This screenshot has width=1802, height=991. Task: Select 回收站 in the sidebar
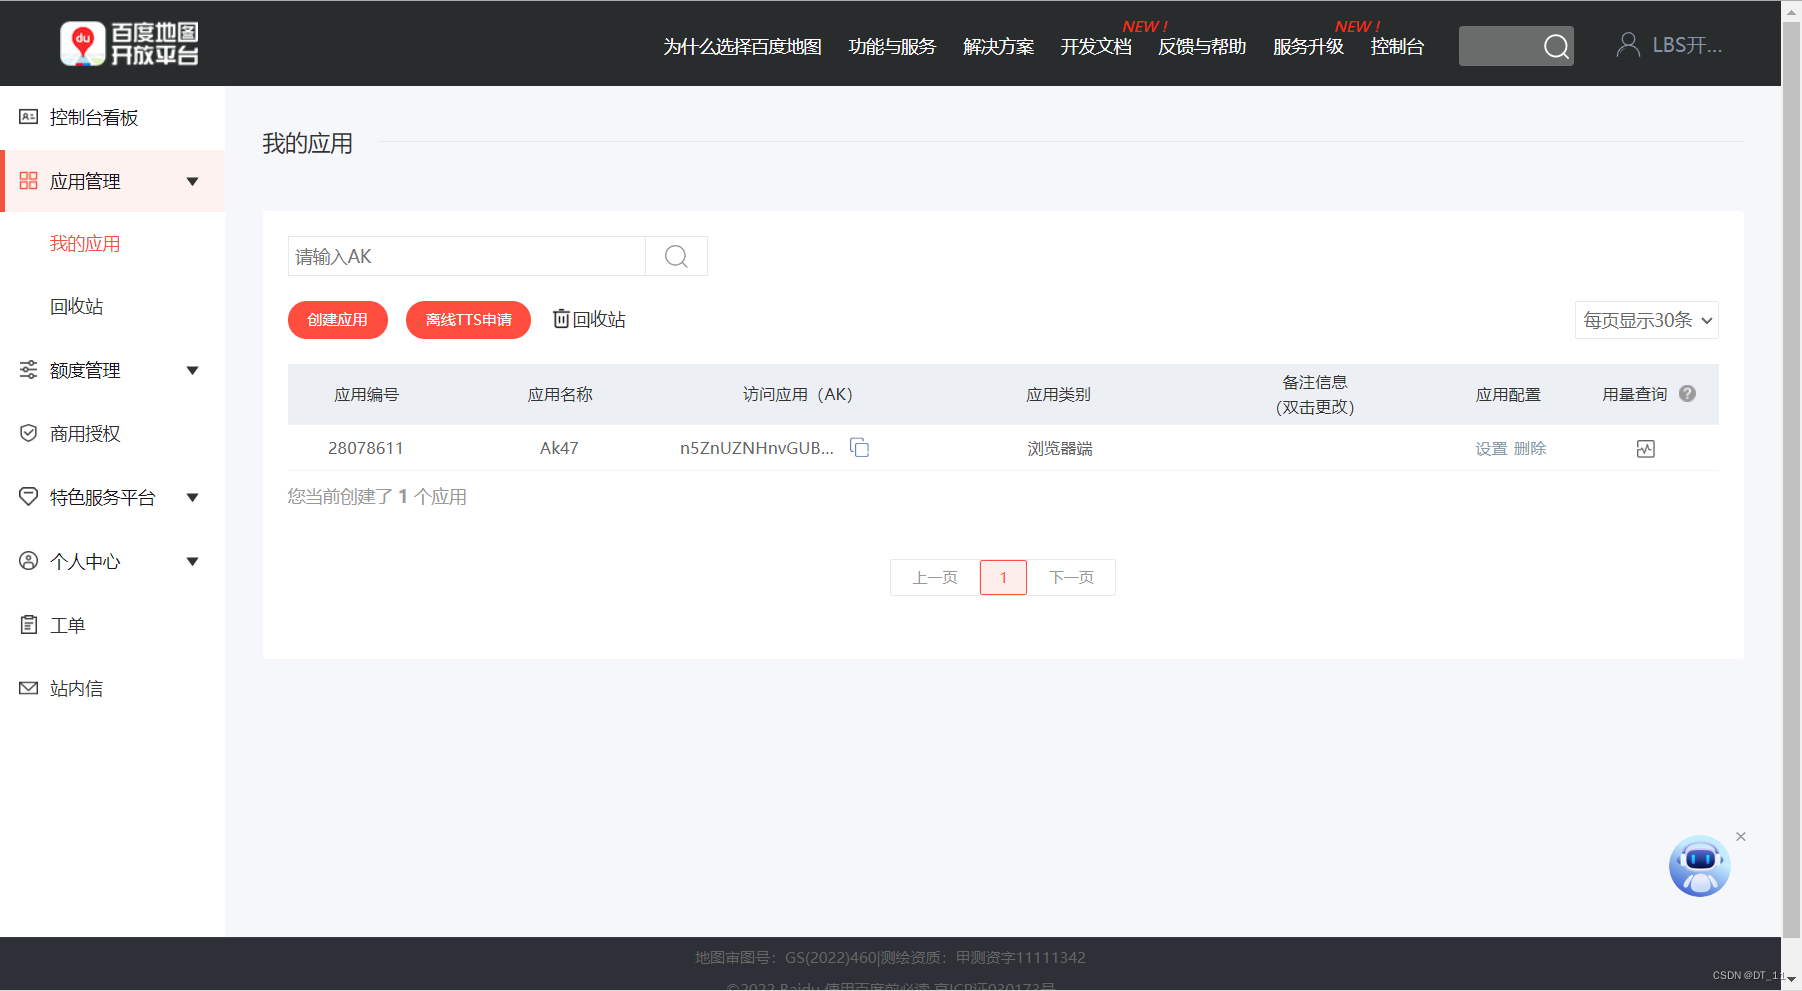click(77, 307)
